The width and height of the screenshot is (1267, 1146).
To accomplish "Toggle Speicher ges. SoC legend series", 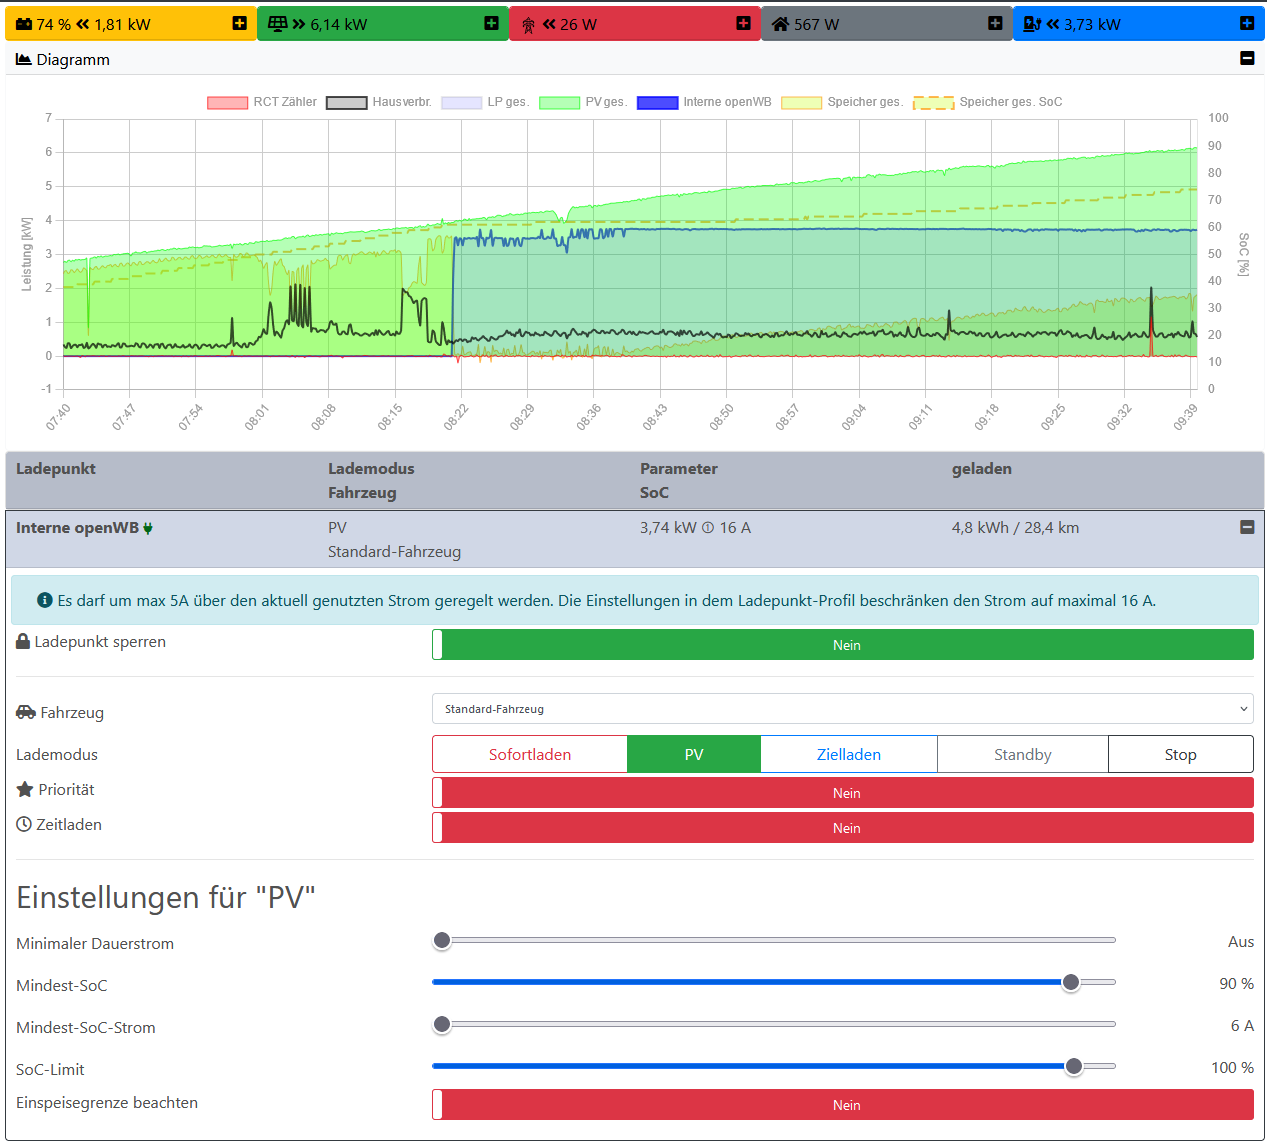I will 988,102.
